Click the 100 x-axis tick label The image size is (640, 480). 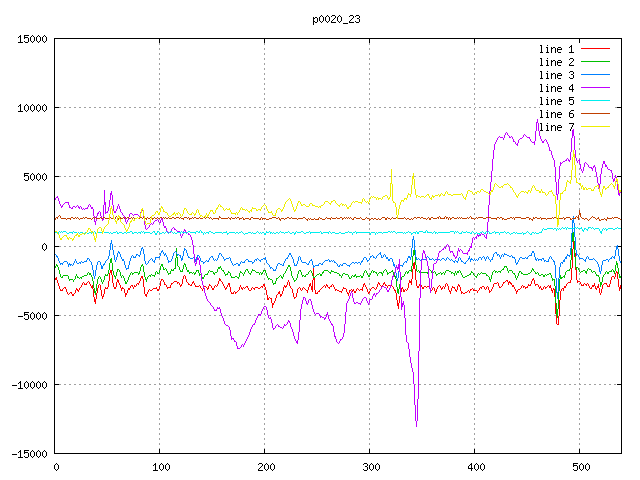pos(160,467)
